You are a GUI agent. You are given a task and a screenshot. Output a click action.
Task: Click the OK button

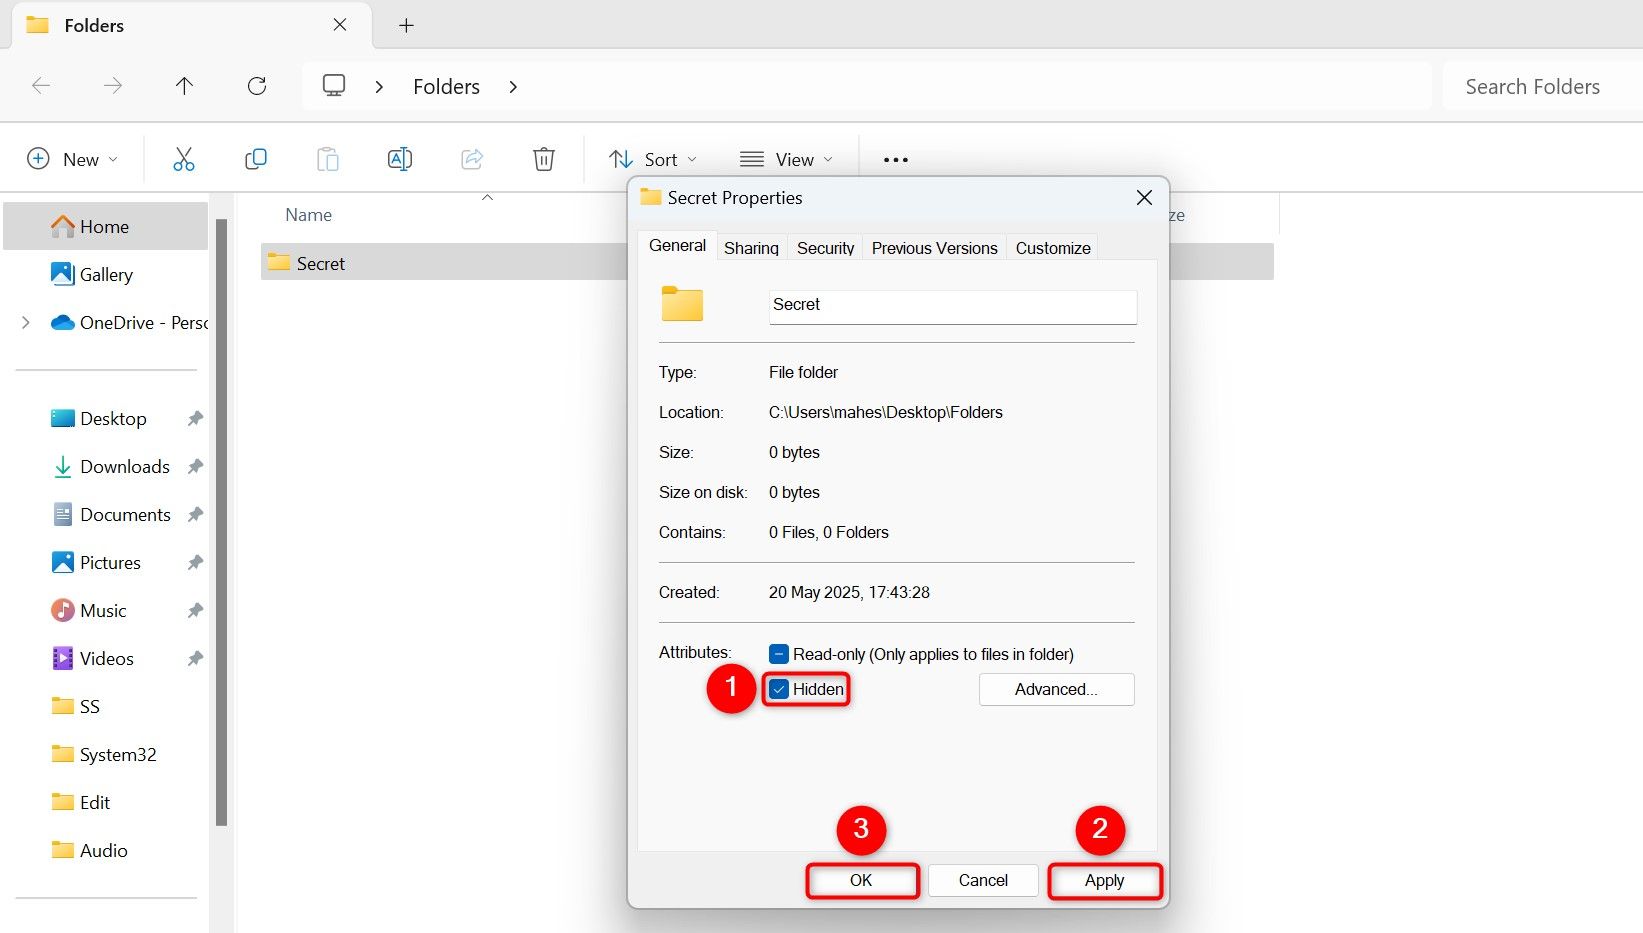[x=862, y=880]
